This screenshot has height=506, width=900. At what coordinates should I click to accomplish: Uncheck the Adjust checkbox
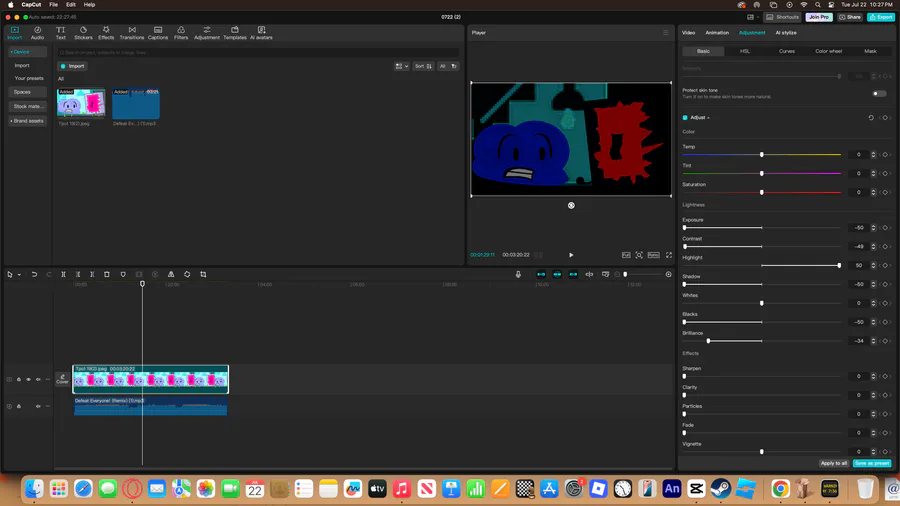point(685,118)
